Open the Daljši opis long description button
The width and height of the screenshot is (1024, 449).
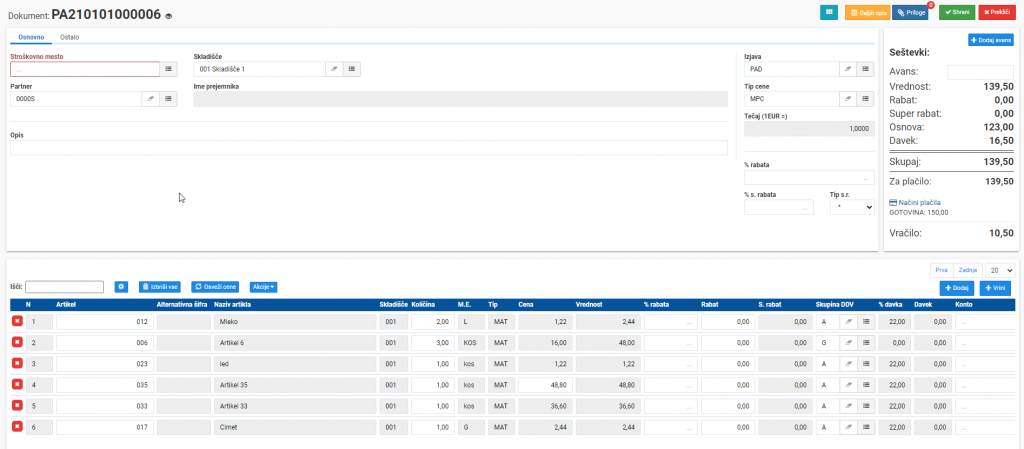(867, 12)
